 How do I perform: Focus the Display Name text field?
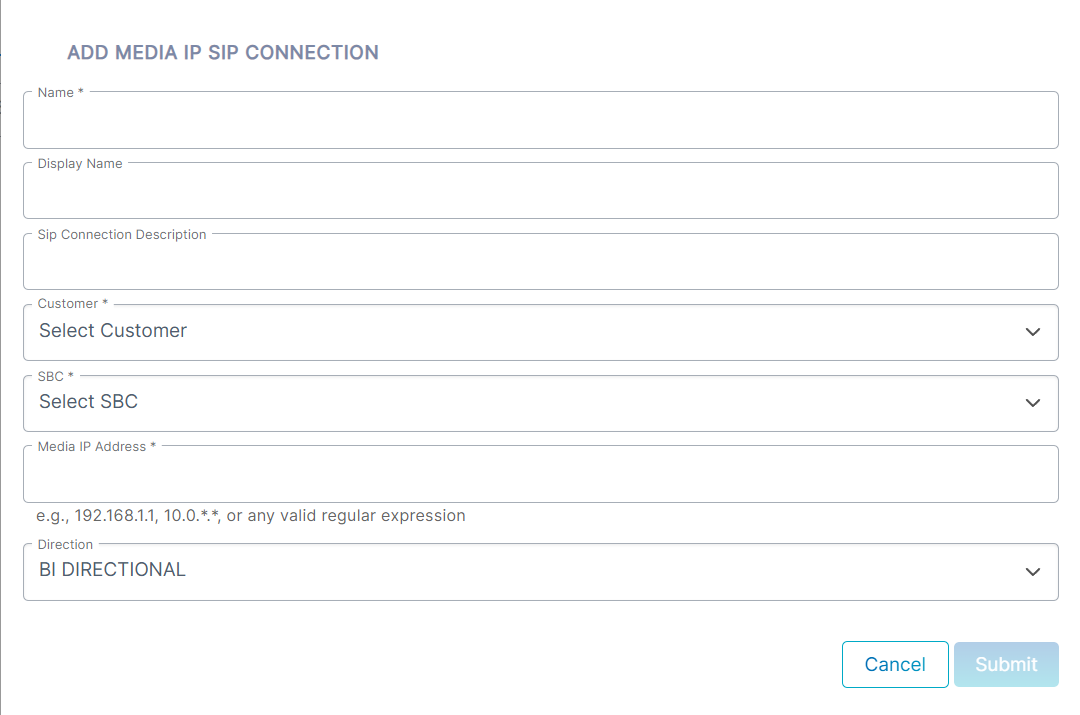tap(541, 191)
